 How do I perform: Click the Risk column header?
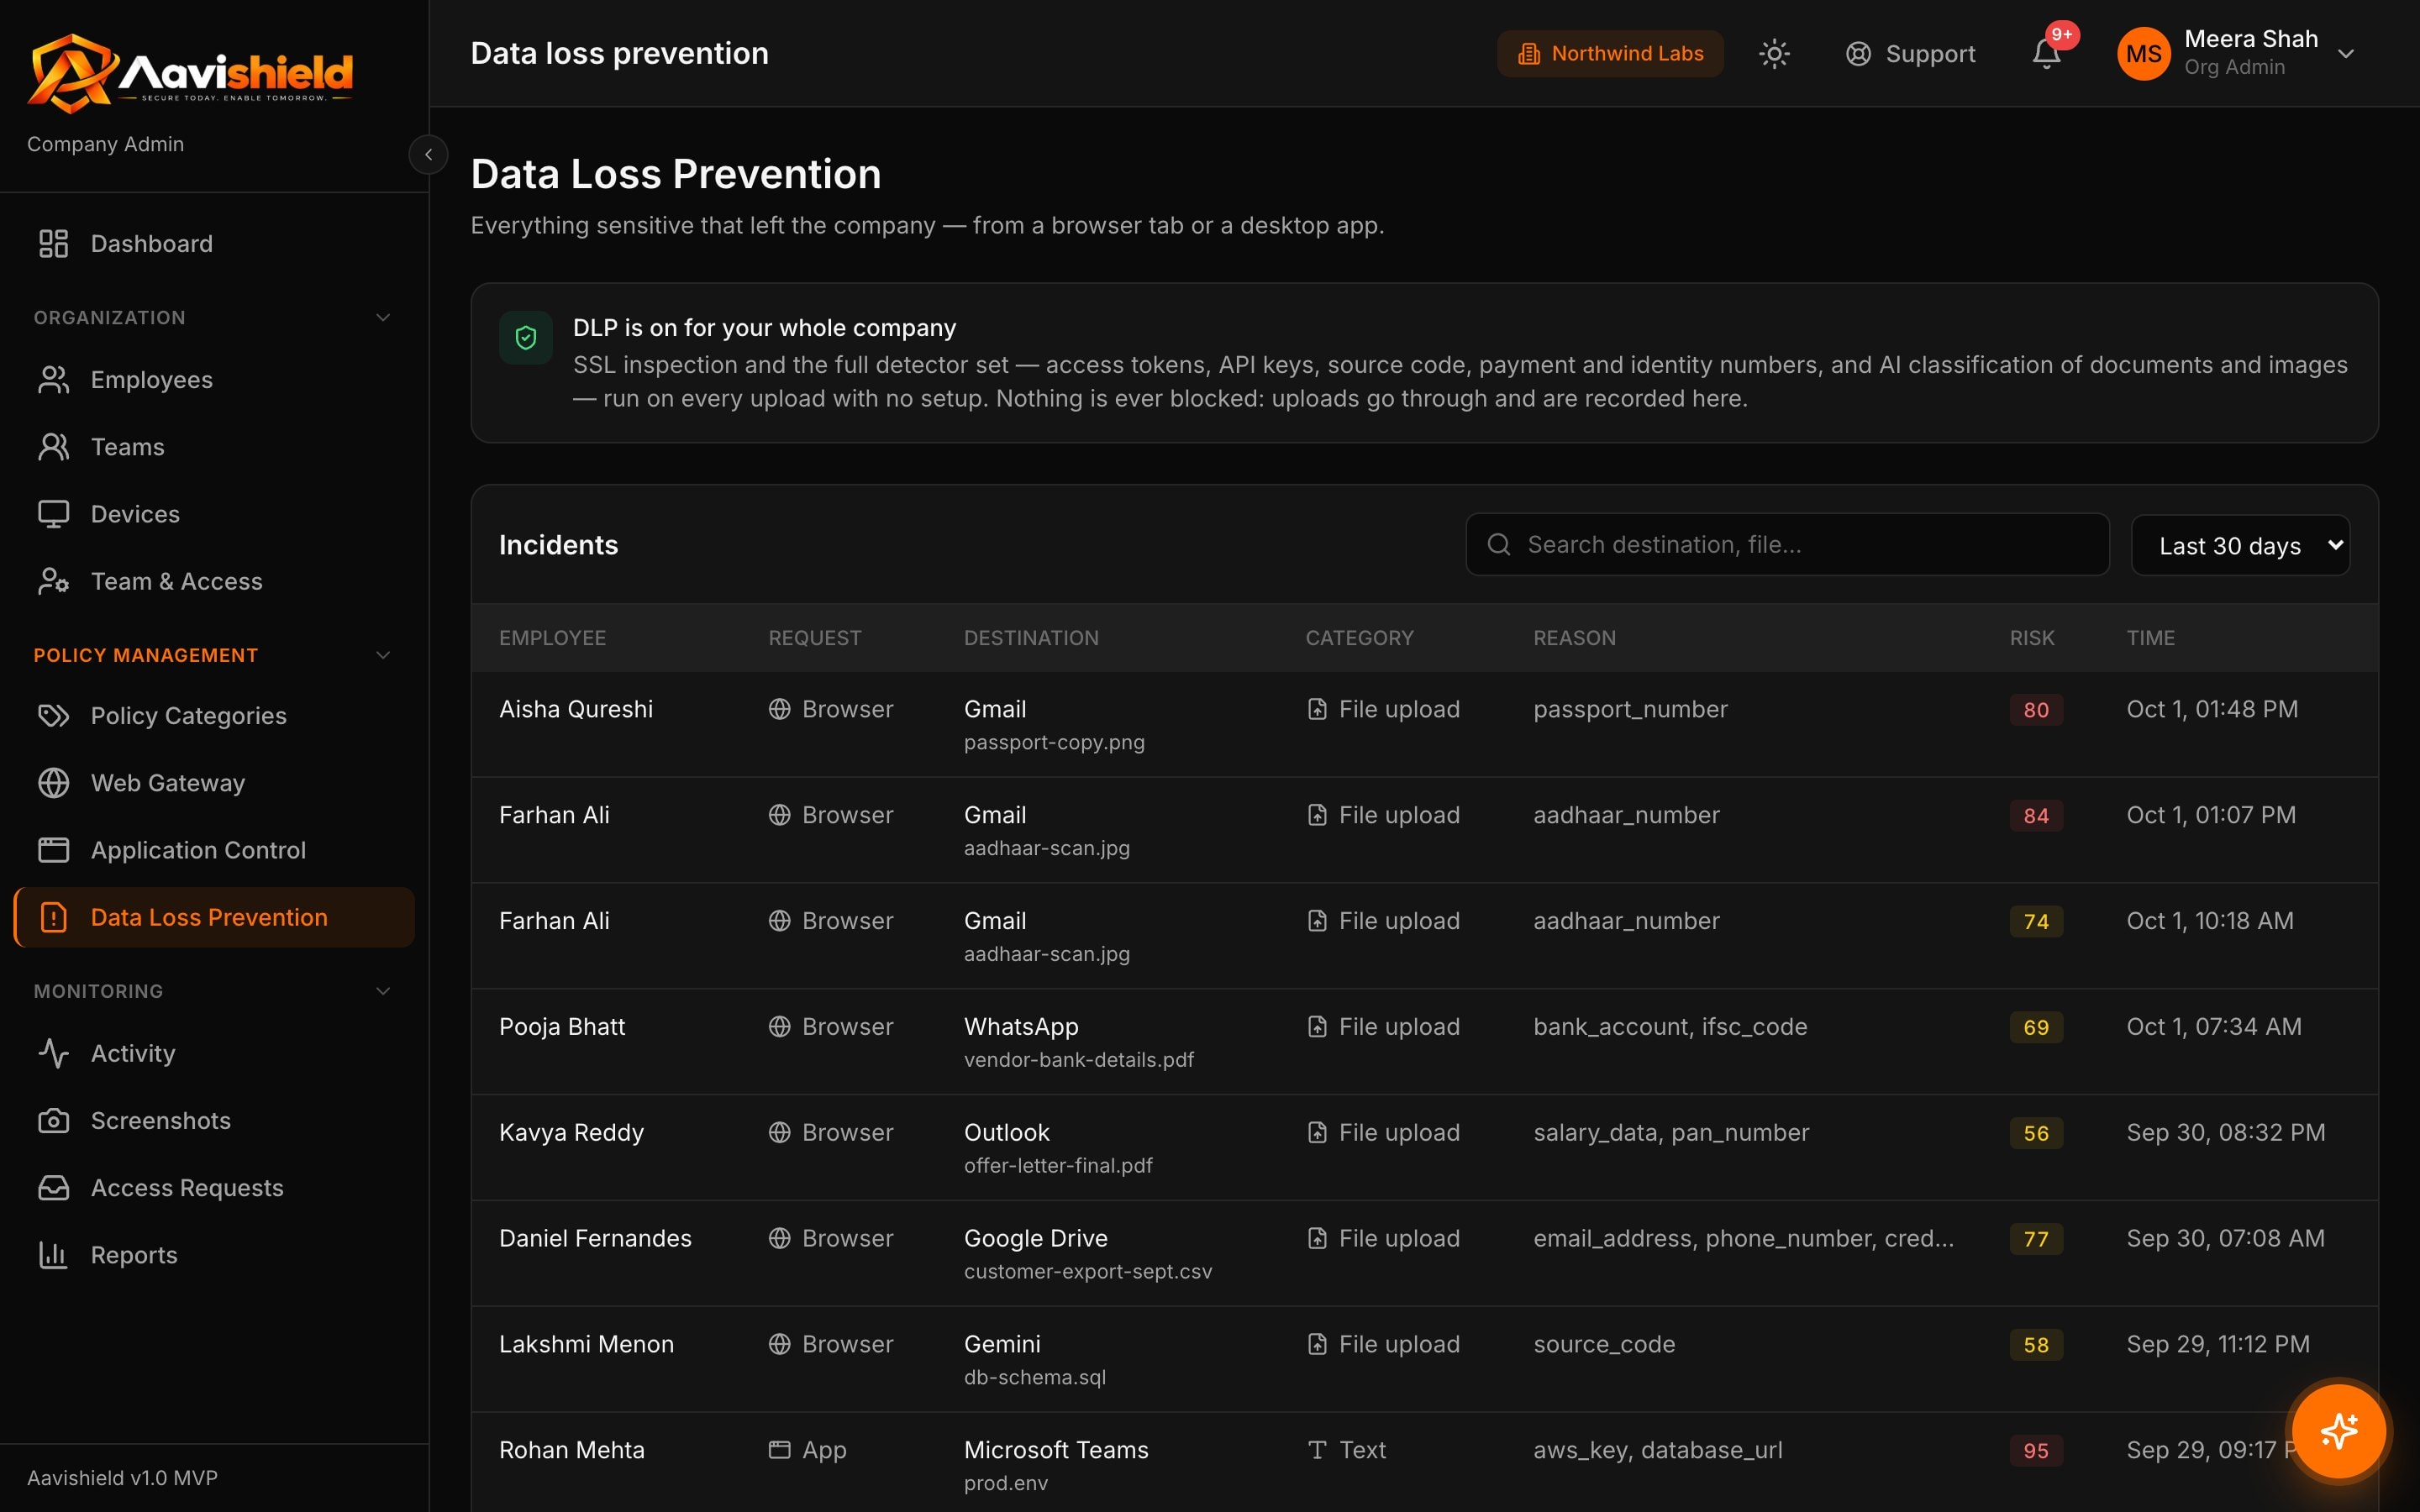(x=2032, y=638)
